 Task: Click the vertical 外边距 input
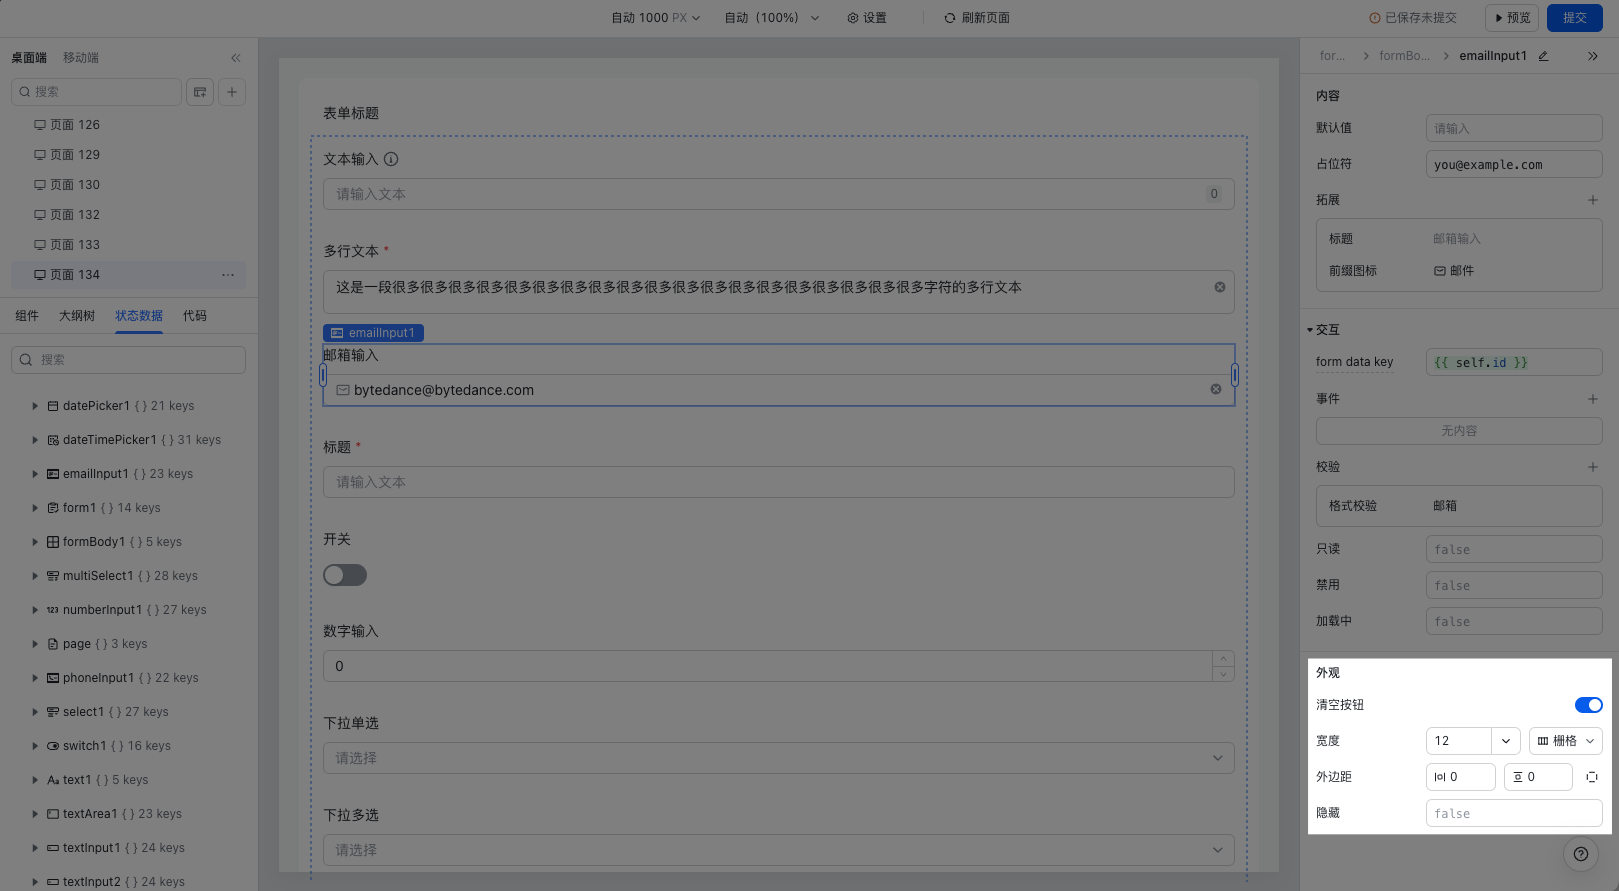click(x=1538, y=777)
